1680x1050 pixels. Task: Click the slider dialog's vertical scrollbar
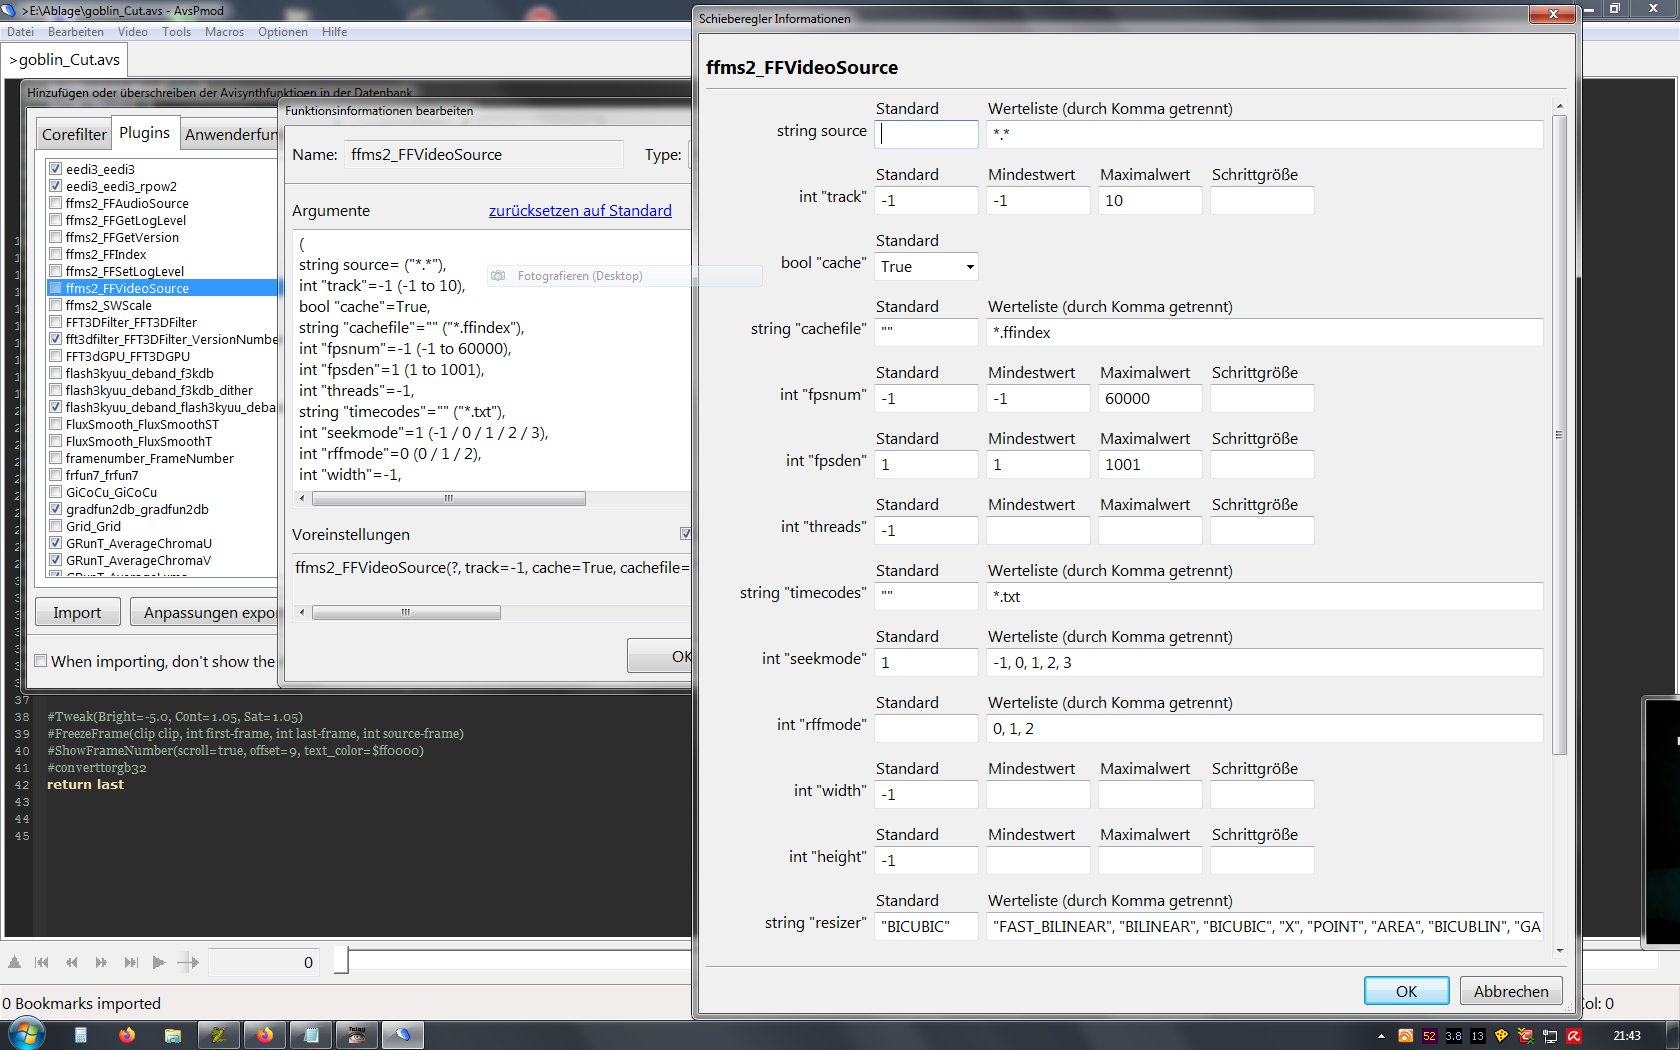point(1559,435)
